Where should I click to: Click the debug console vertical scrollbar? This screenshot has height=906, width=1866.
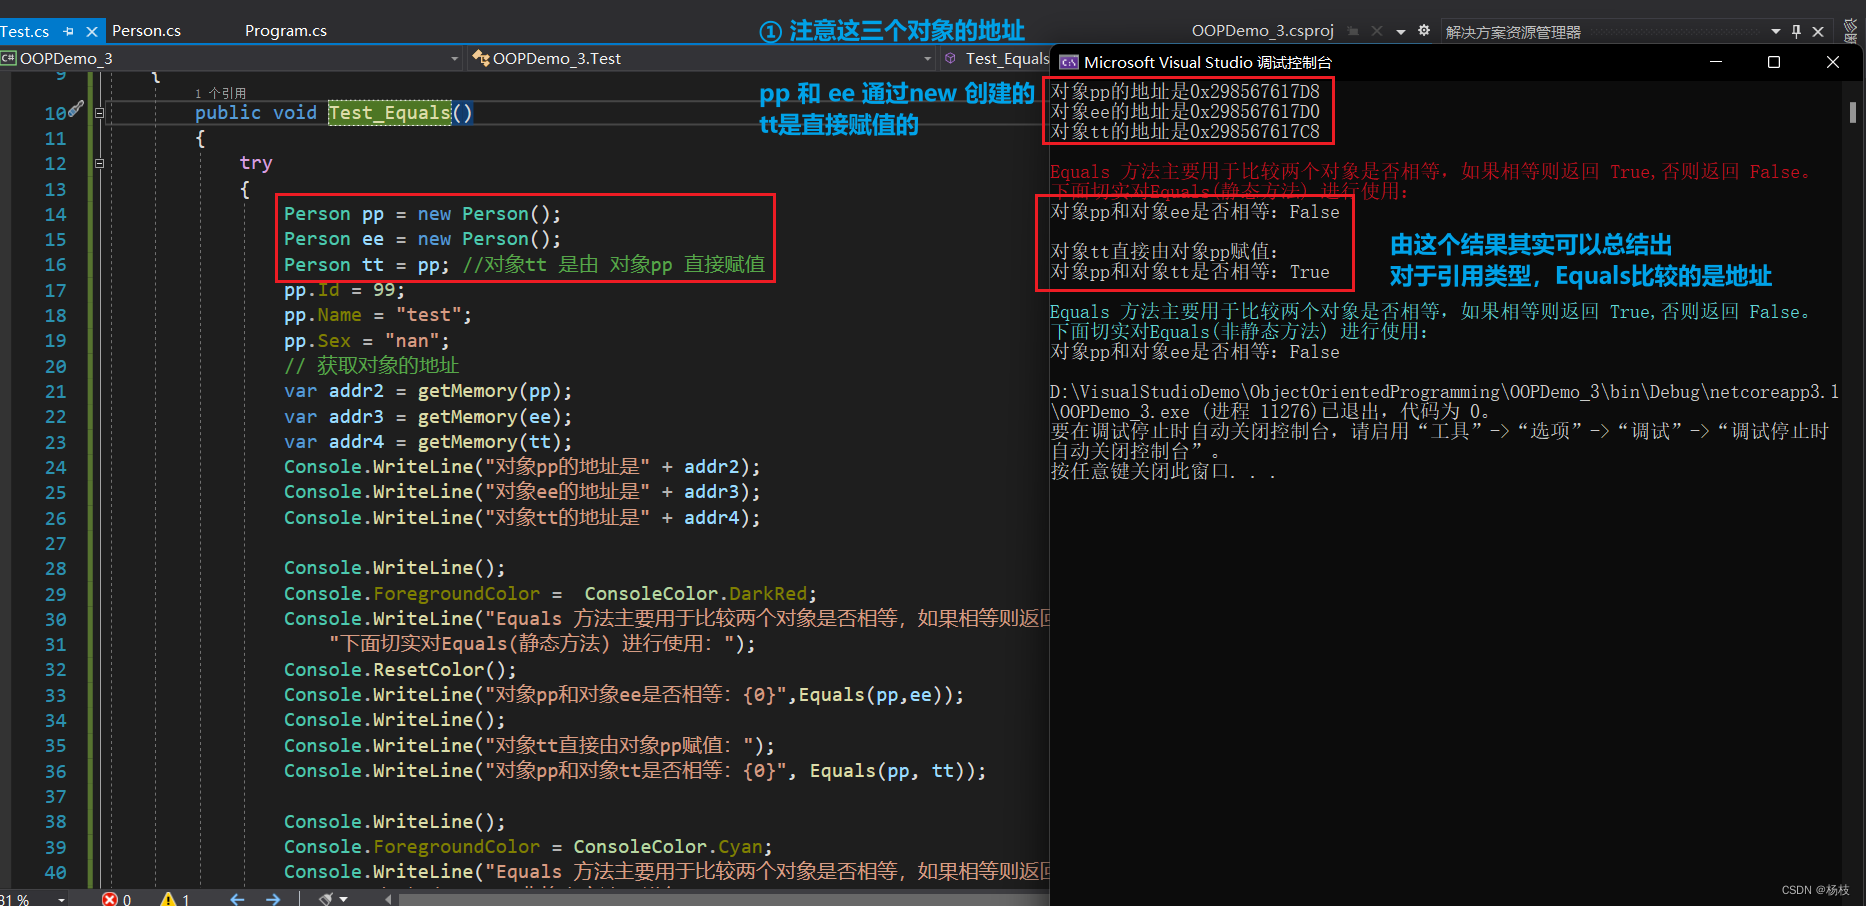1853,111
